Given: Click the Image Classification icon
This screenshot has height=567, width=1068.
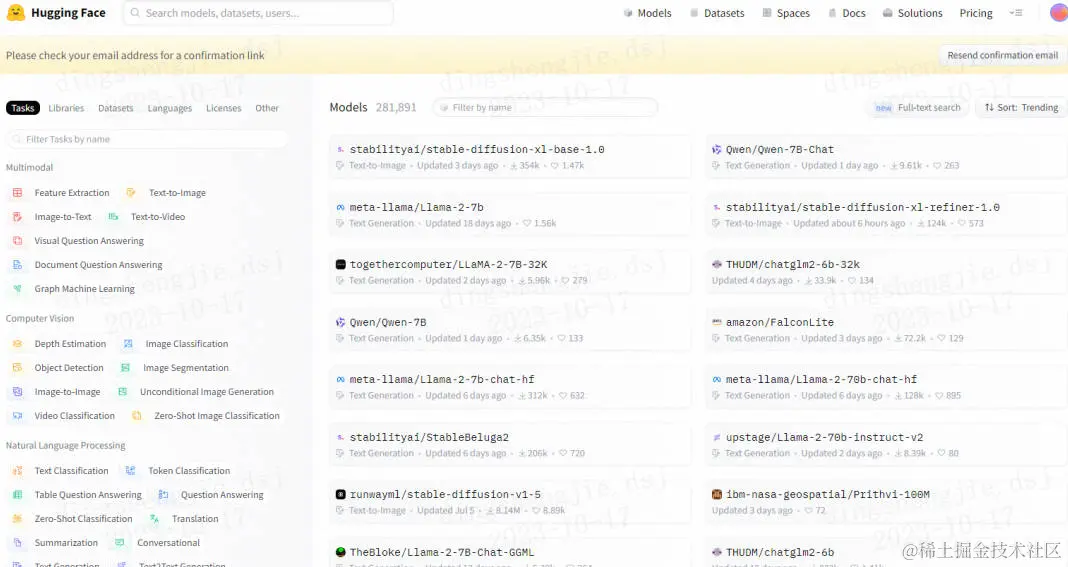Looking at the screenshot, I should 128,344.
